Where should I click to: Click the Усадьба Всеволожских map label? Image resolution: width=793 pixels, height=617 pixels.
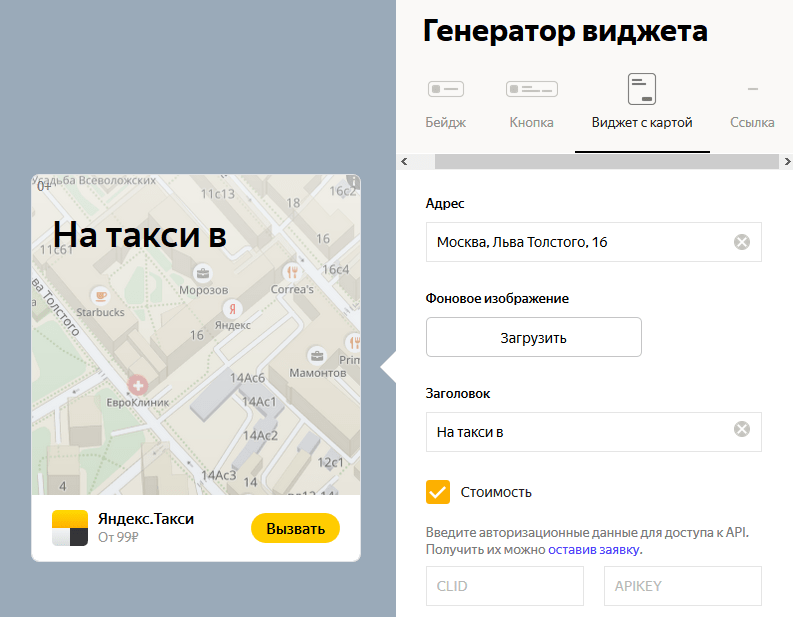coord(94,180)
